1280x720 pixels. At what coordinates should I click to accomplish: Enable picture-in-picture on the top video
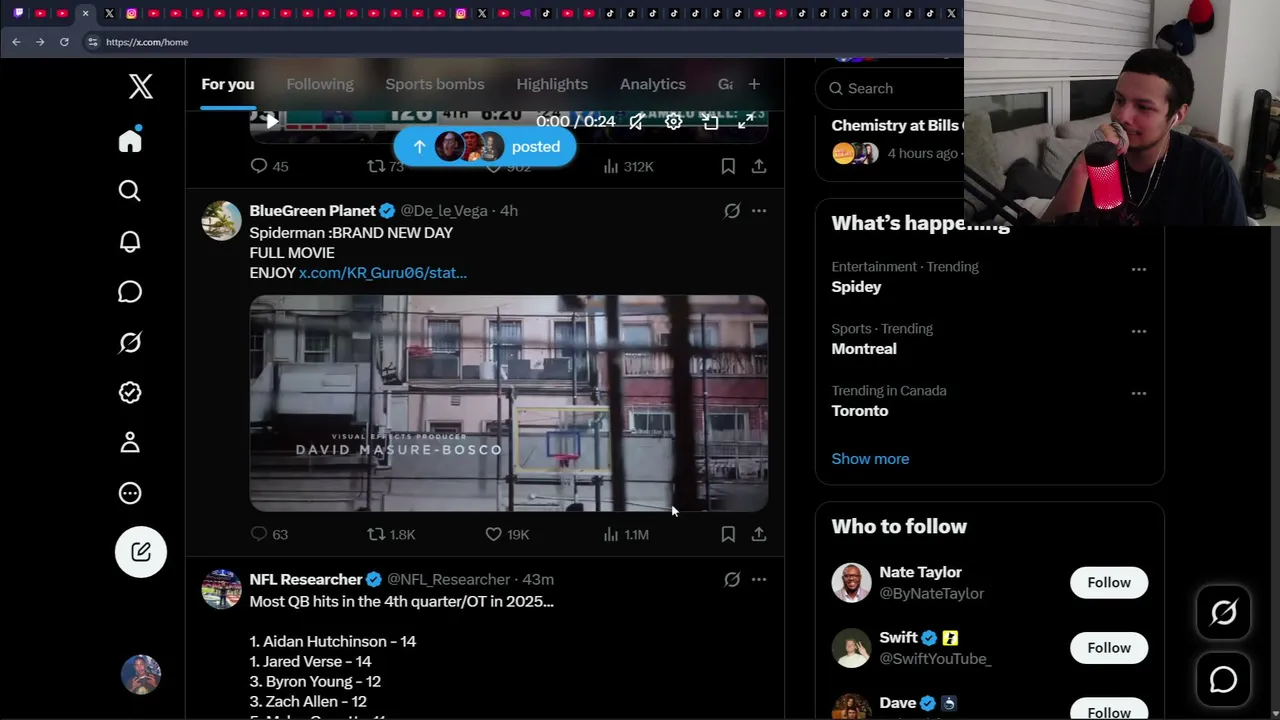(710, 121)
